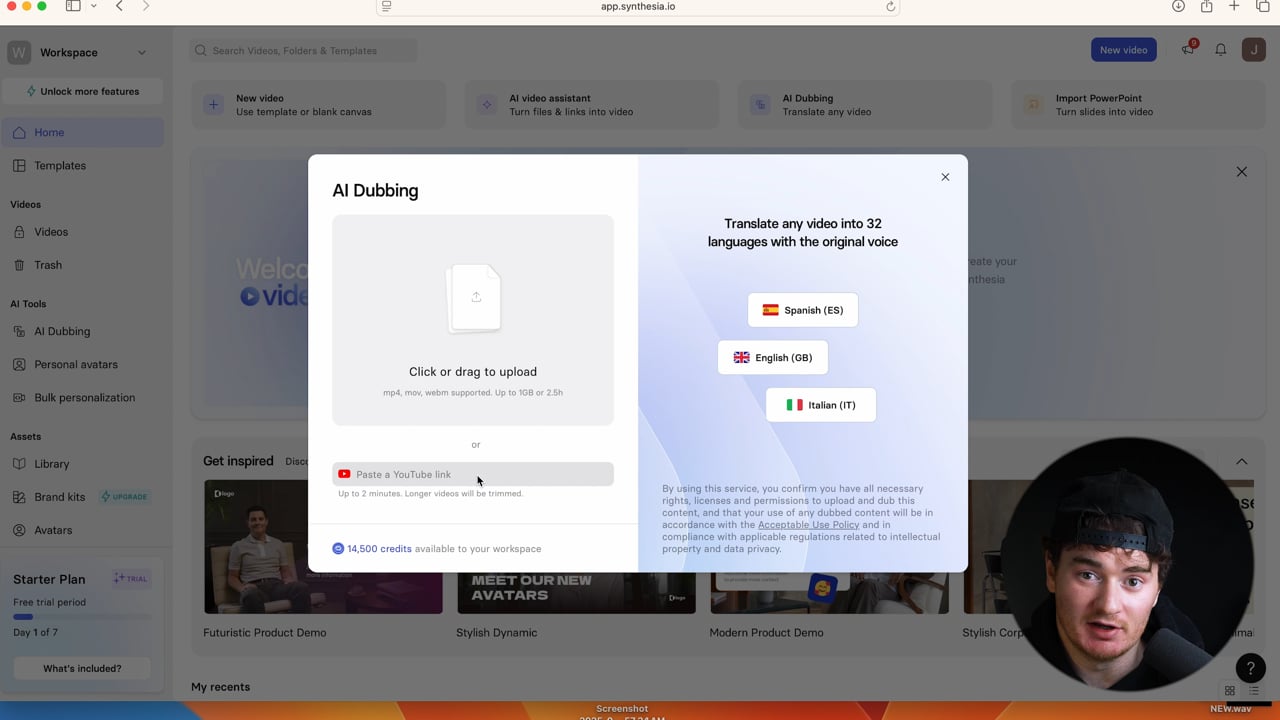Switch My recents to grid view
This screenshot has width=1280, height=720.
click(1230, 691)
